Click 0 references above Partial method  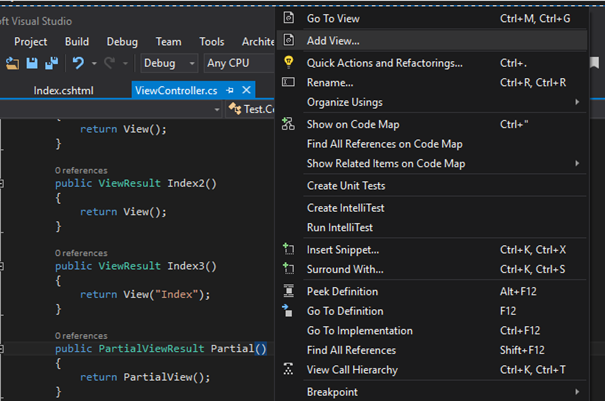point(81,335)
